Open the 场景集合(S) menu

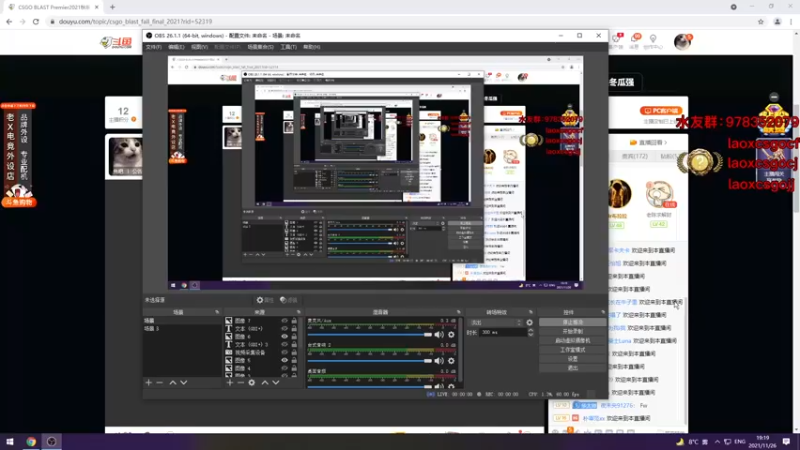point(260,47)
